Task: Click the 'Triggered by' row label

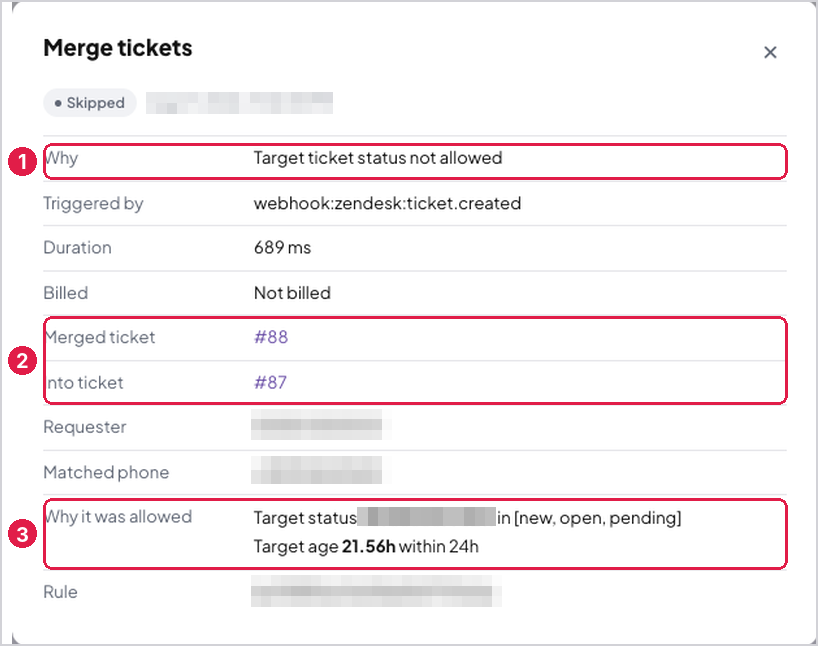Action: point(93,204)
